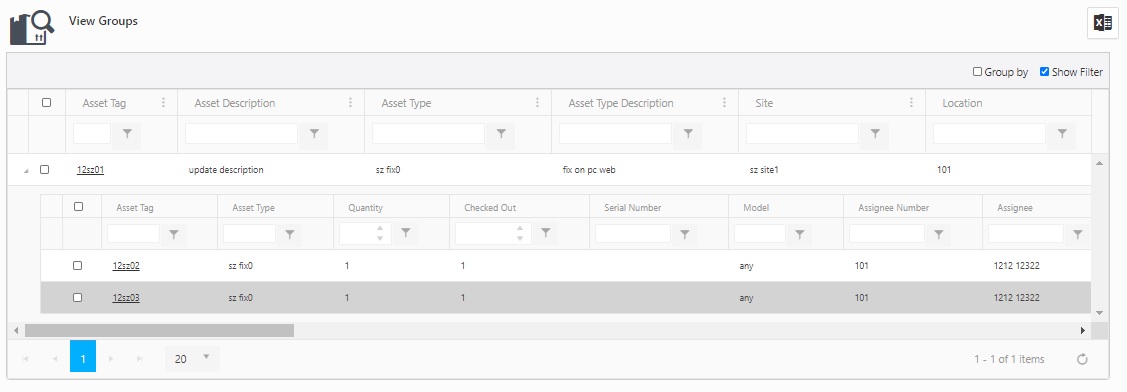Click the vertical scrollbar's up arrow
The image size is (1127, 392).
click(1099, 164)
